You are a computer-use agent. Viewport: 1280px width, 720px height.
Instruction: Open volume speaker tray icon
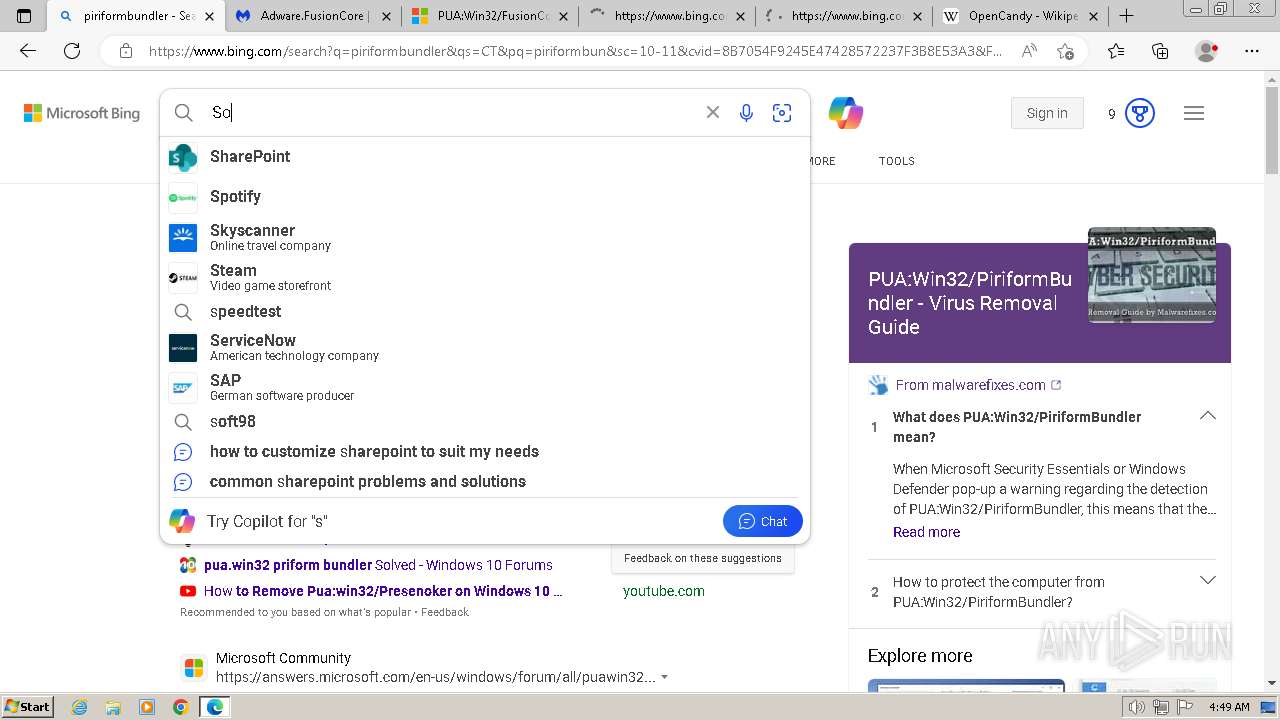(1137, 707)
